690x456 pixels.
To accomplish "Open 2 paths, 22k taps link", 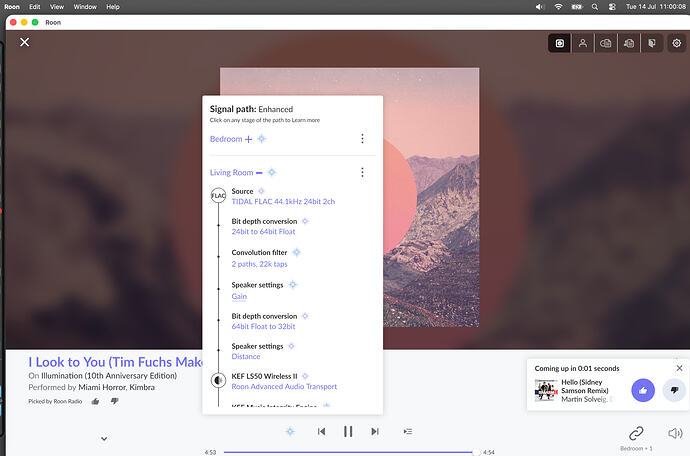I will pos(259,264).
